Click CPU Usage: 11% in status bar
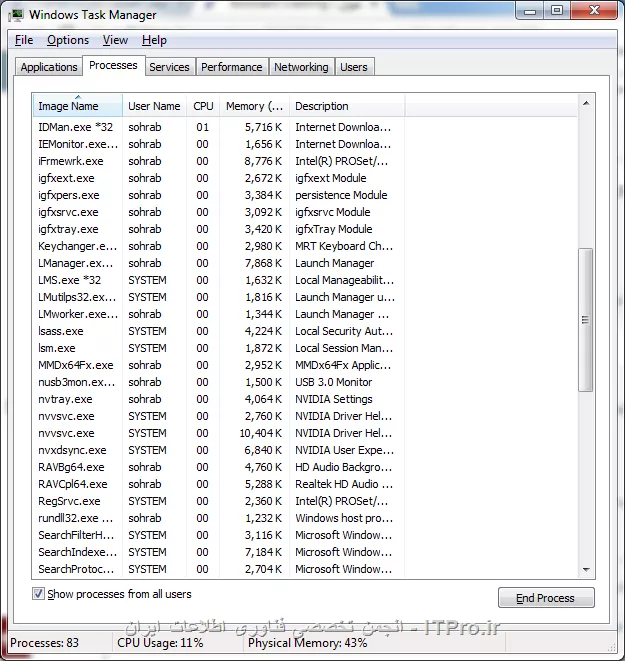This screenshot has height=661, width=625. click(160, 643)
